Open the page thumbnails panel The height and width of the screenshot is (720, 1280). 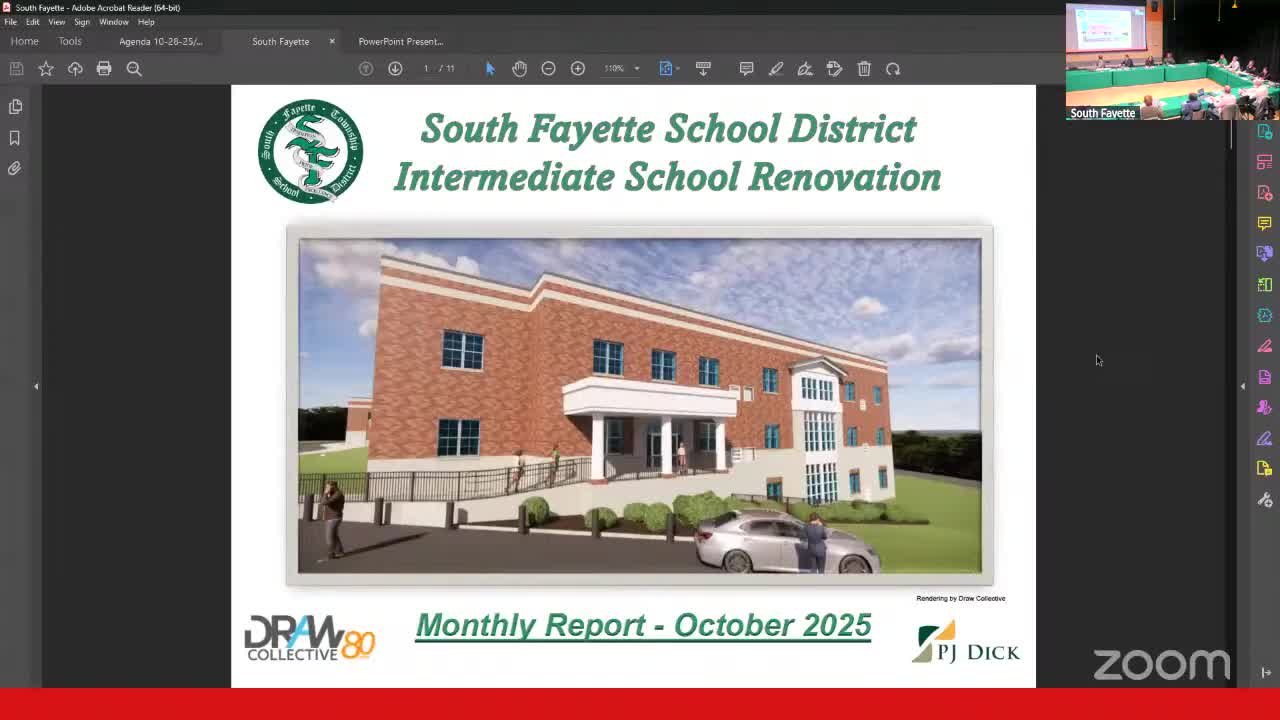(15, 106)
